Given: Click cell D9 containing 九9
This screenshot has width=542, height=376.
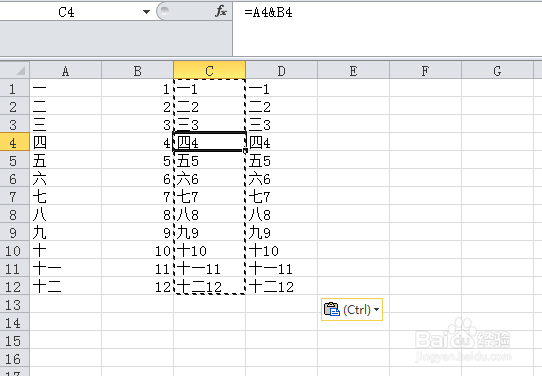Looking at the screenshot, I should coord(281,232).
